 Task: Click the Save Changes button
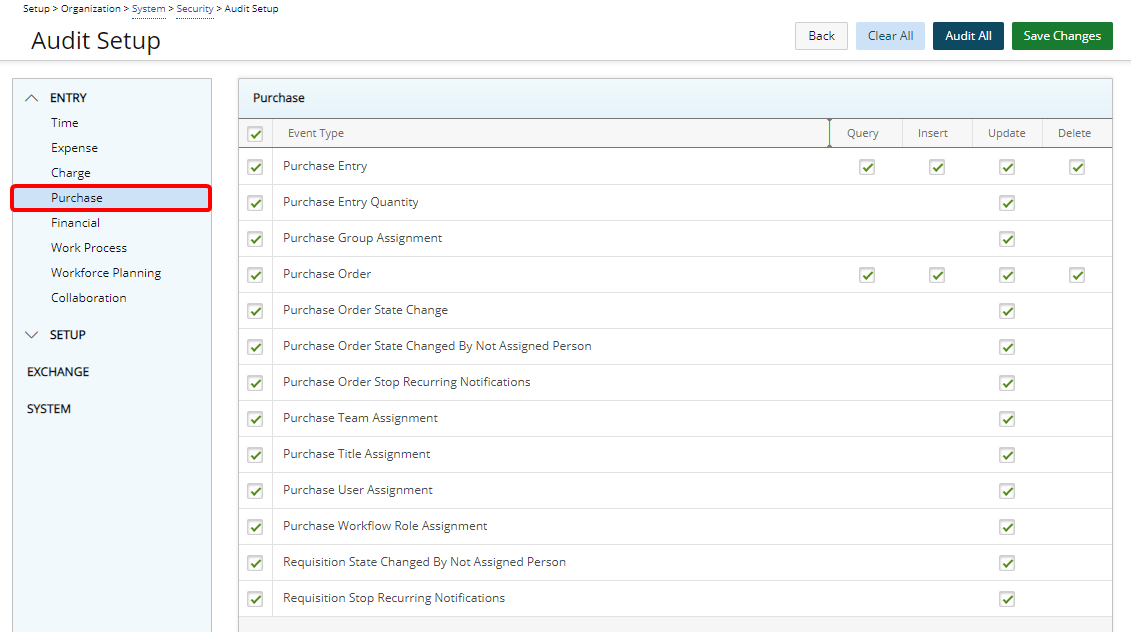point(1062,36)
